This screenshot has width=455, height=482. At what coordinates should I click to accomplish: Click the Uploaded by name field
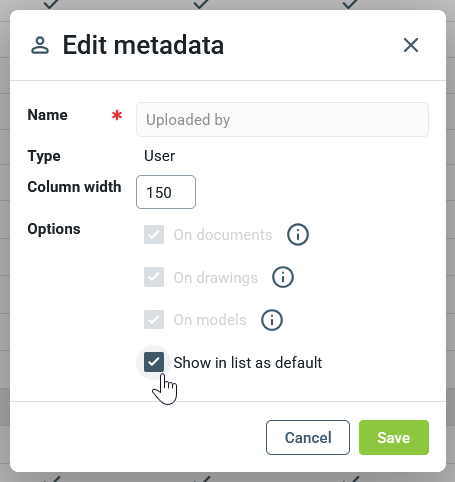282,119
